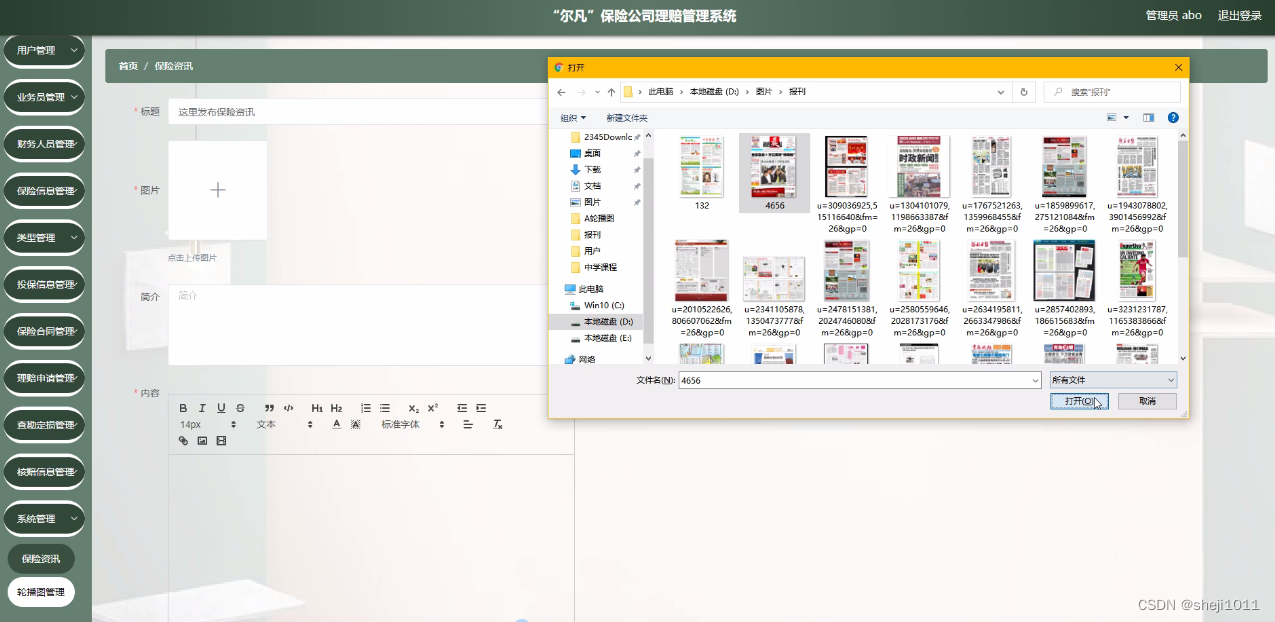Insert a code block in the editor
This screenshot has width=1275, height=622.
pyautogui.click(x=288, y=408)
